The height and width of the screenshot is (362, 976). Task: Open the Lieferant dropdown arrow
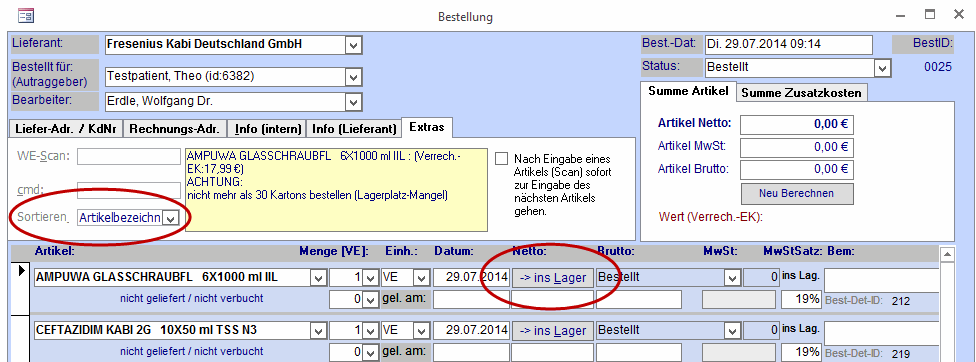point(354,45)
